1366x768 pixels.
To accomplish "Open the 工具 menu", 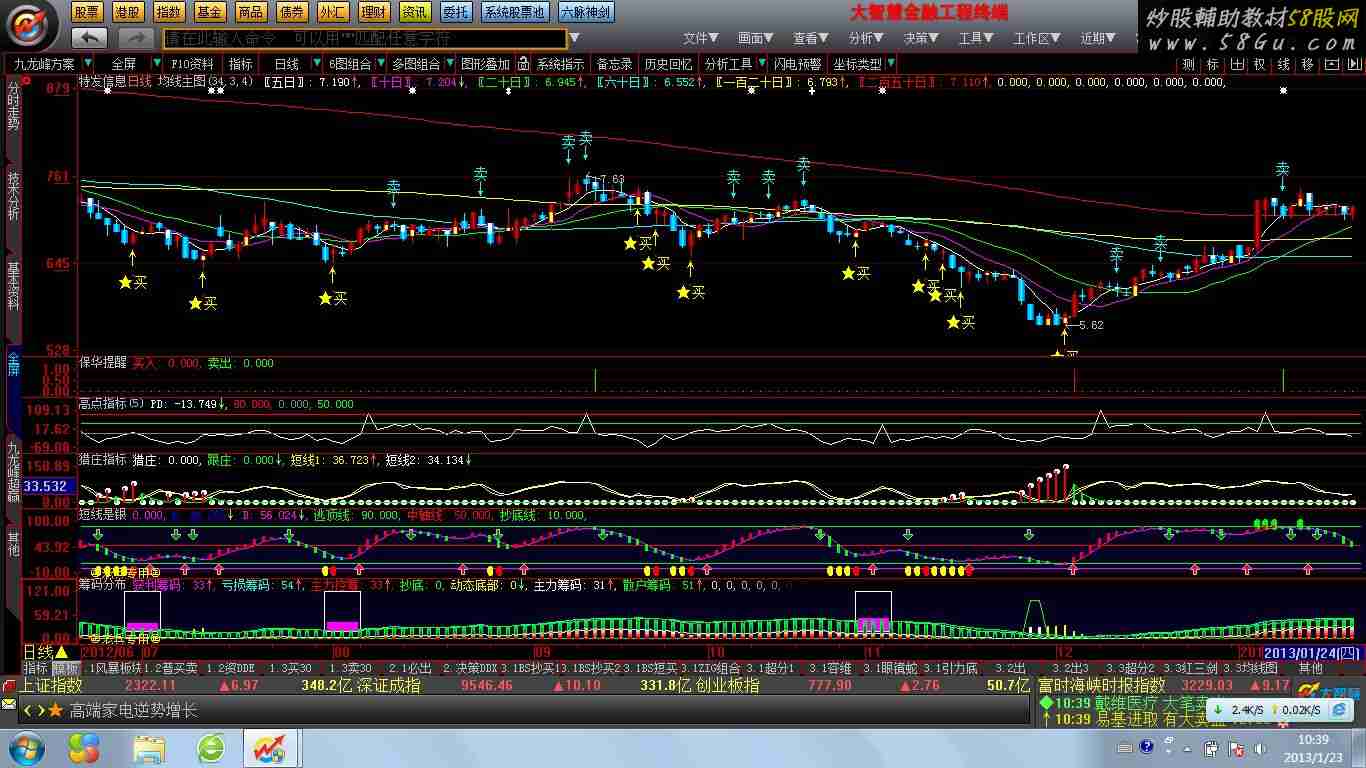I will coord(977,38).
